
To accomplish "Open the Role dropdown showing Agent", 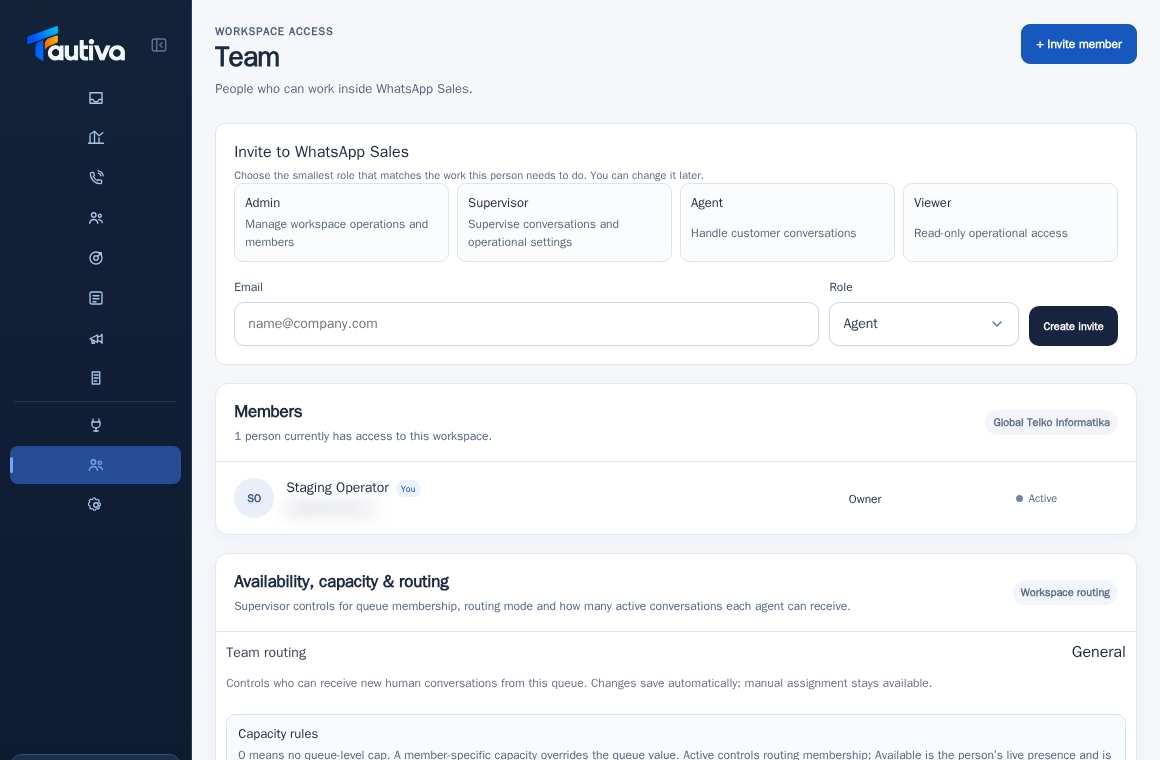I will tap(923, 323).
